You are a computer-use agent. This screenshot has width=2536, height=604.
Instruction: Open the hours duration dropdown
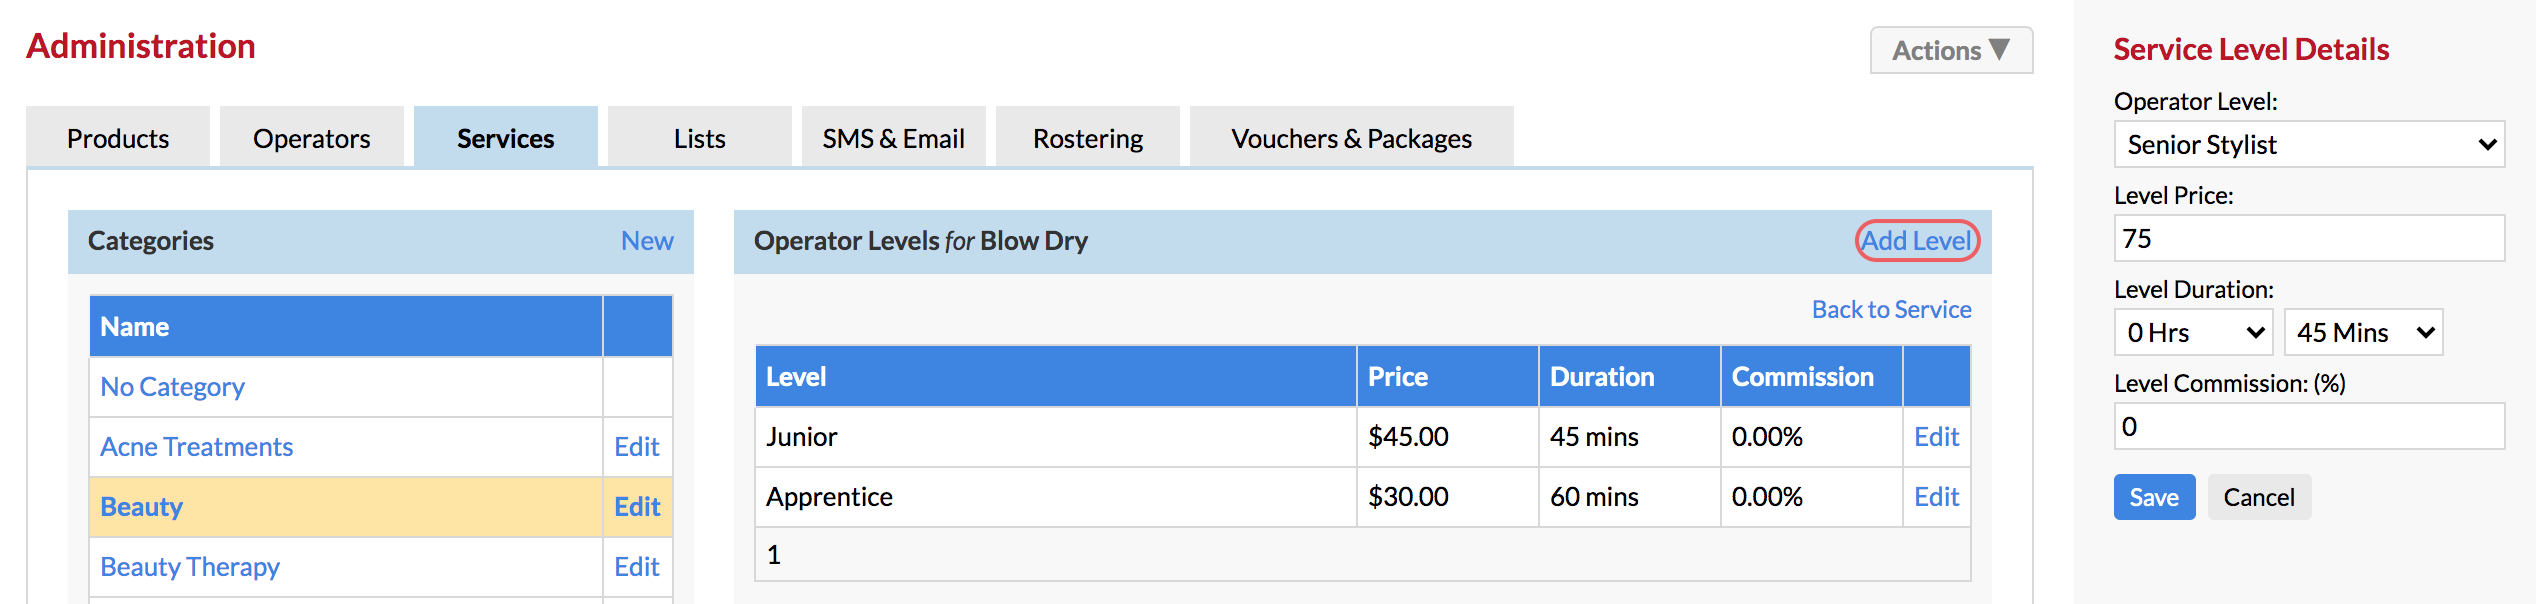coord(2194,332)
